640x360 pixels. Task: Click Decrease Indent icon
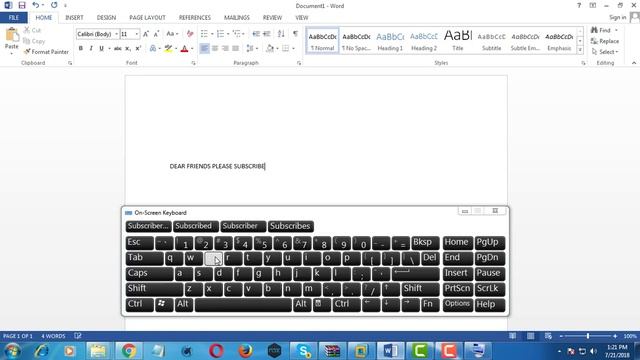pyautogui.click(x=256, y=34)
